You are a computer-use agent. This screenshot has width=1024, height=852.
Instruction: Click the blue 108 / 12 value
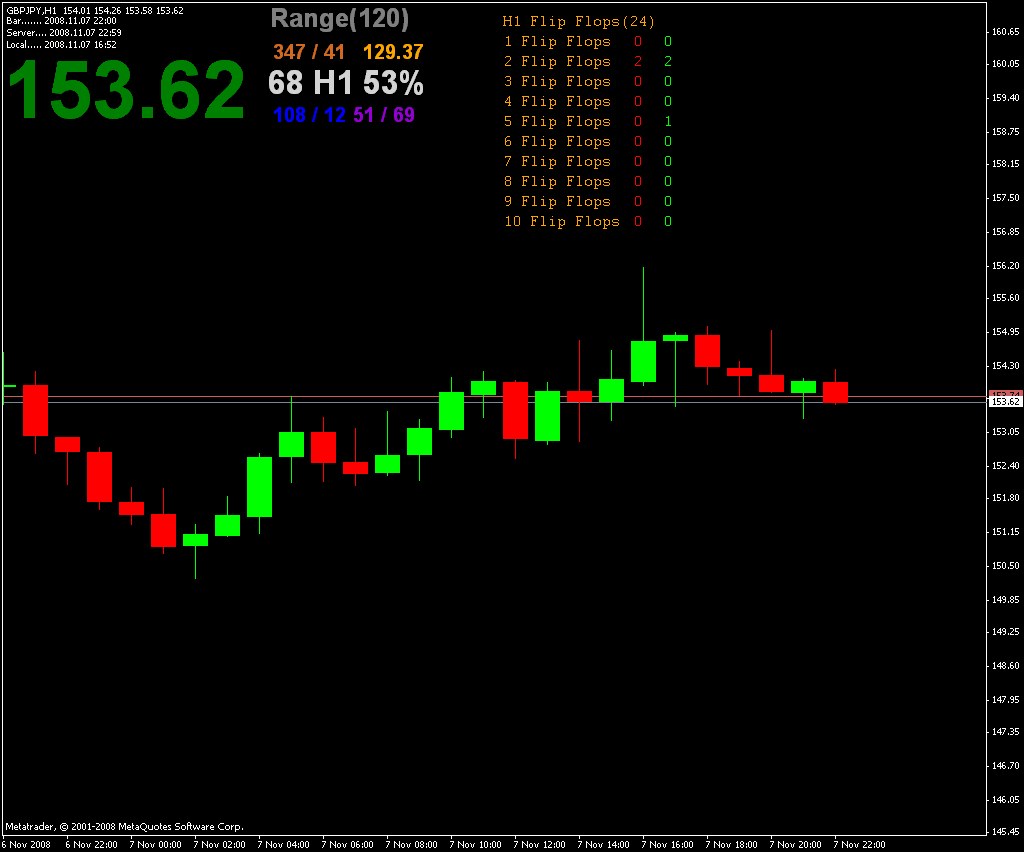310,115
